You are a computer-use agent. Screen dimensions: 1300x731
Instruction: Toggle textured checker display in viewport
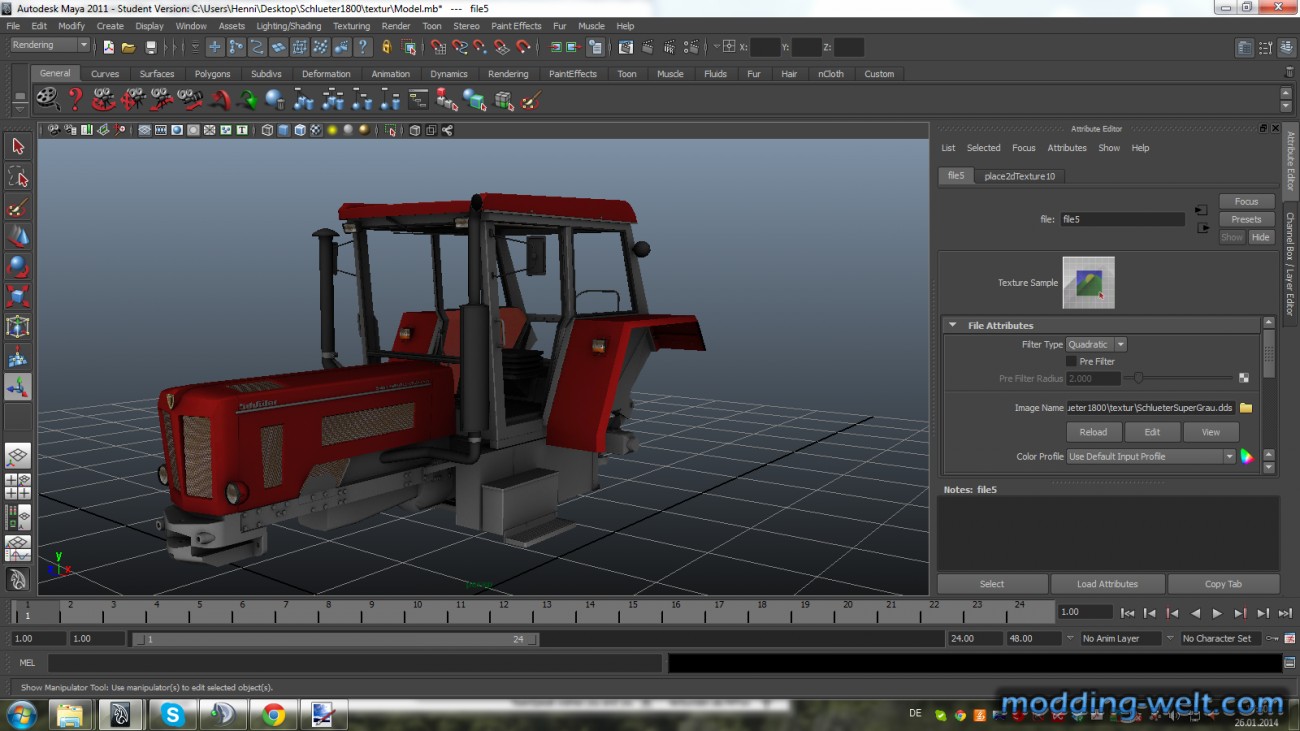316,130
